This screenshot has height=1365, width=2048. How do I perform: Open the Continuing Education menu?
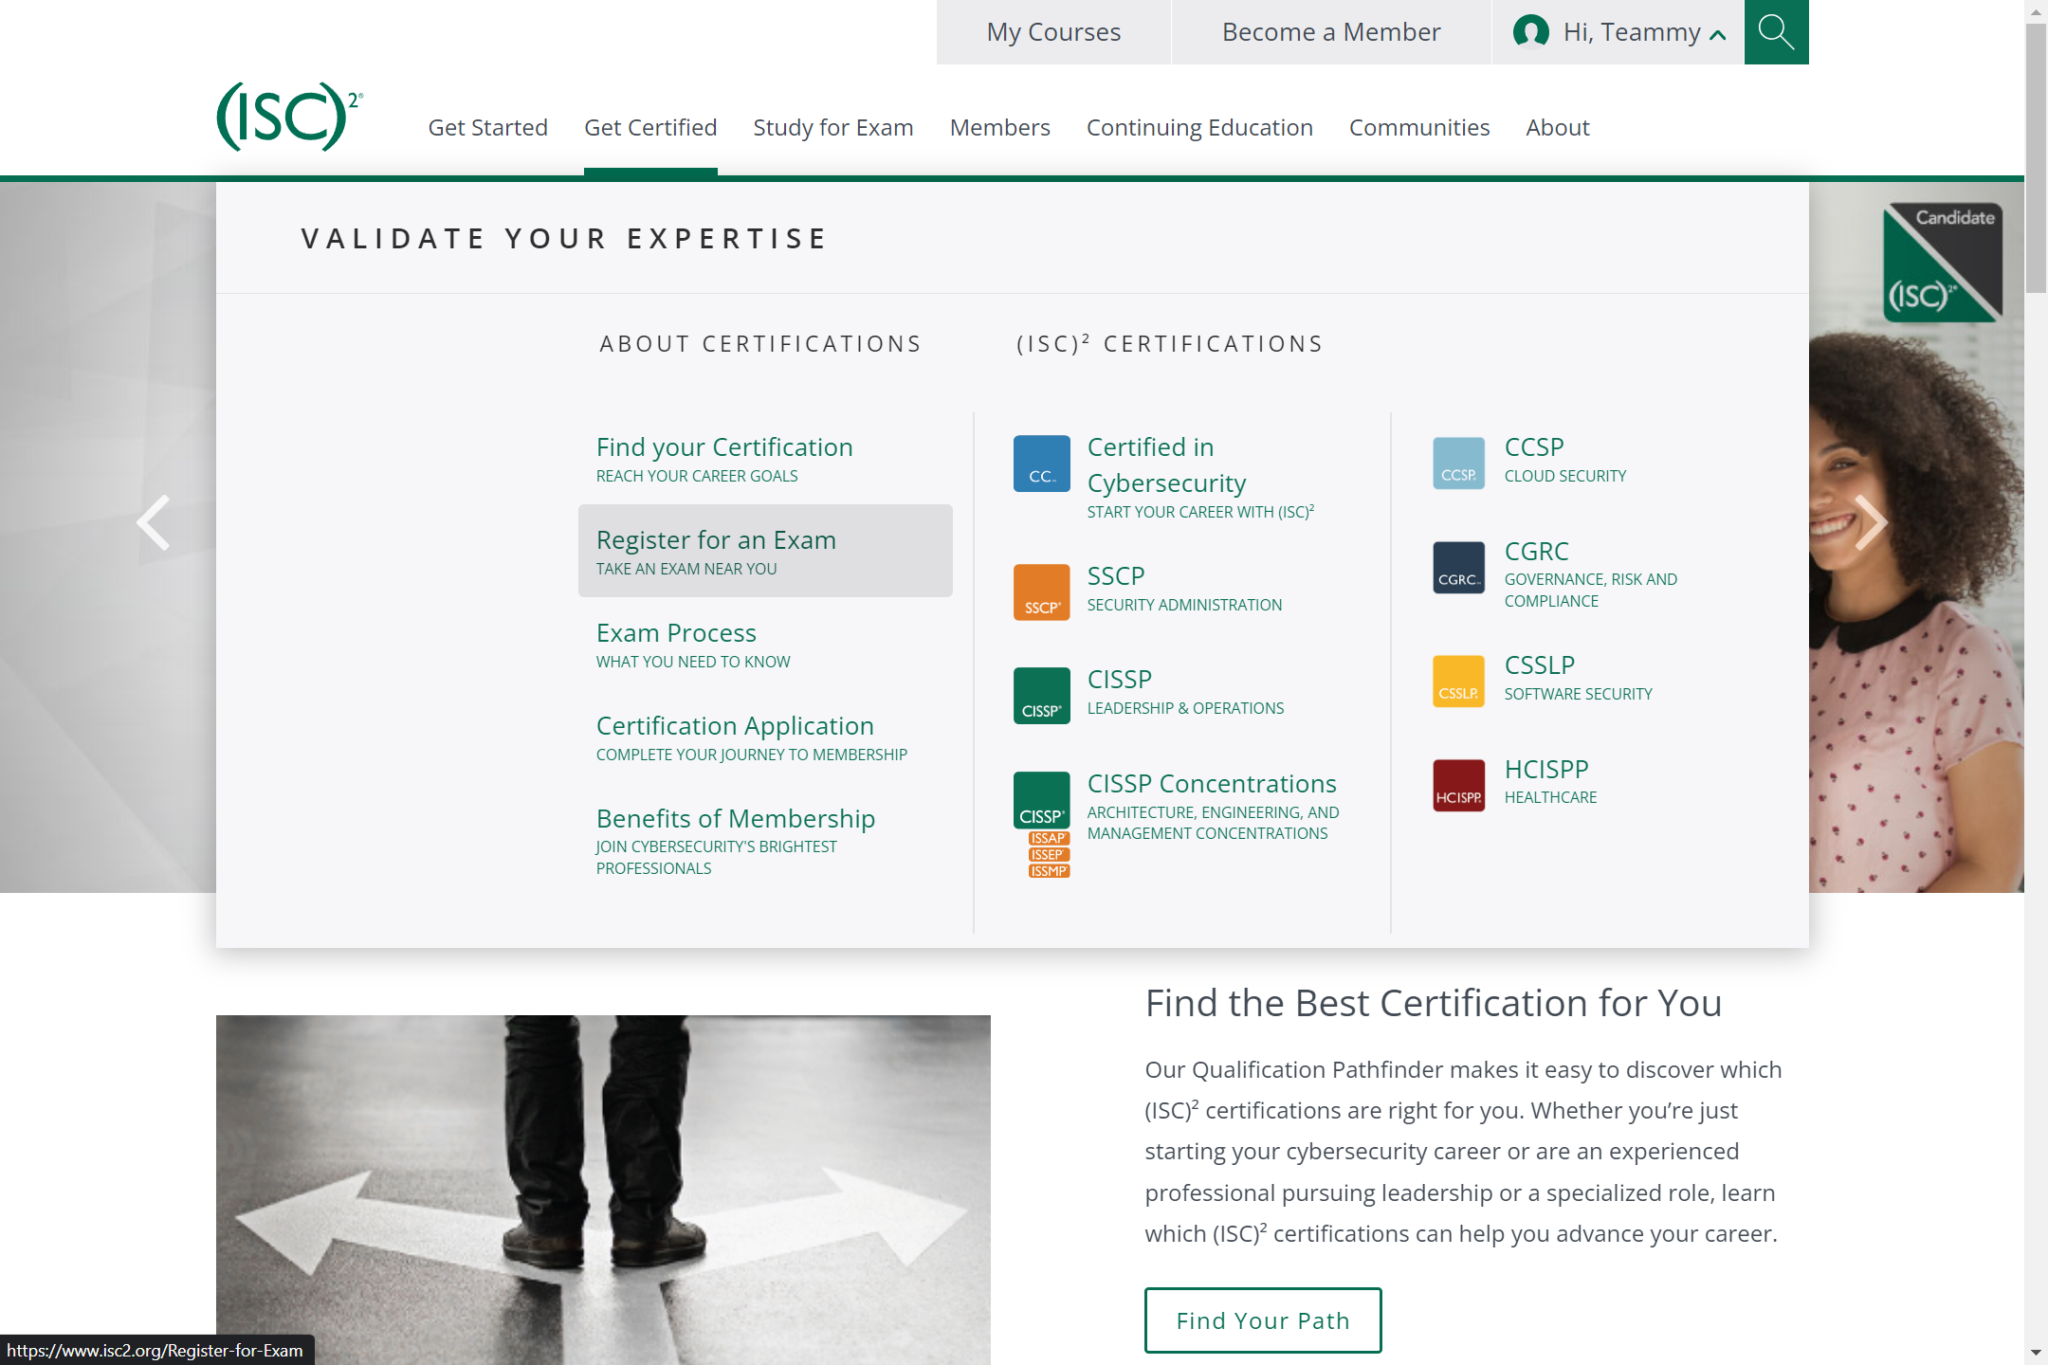point(1199,127)
